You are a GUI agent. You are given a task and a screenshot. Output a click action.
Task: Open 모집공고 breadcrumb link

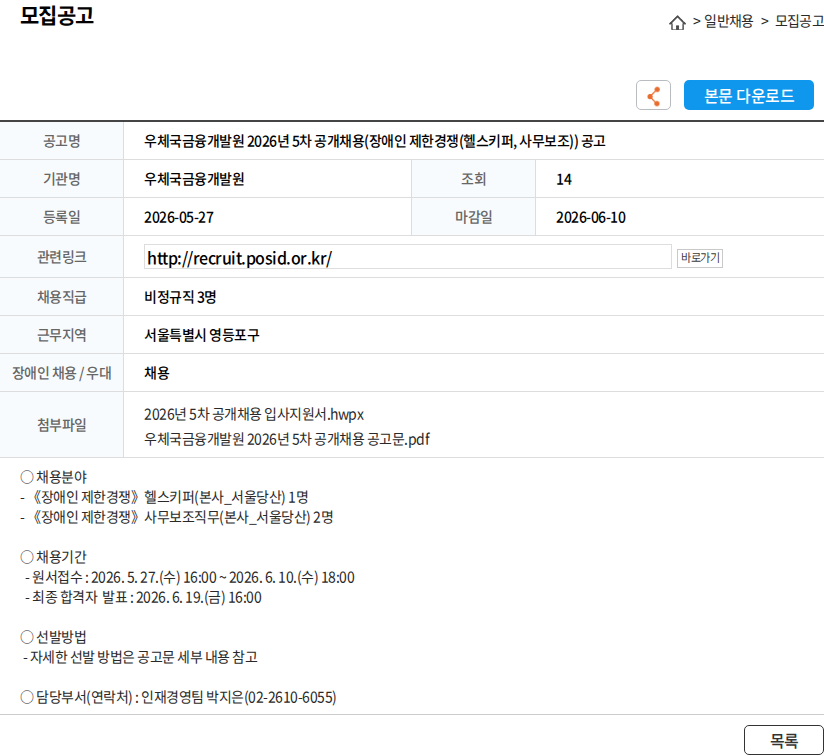point(799,22)
